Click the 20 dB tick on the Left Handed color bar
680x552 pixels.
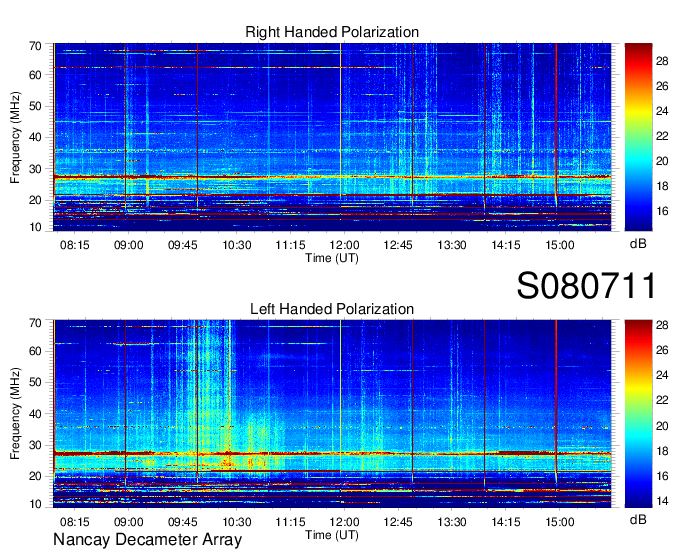click(662, 426)
